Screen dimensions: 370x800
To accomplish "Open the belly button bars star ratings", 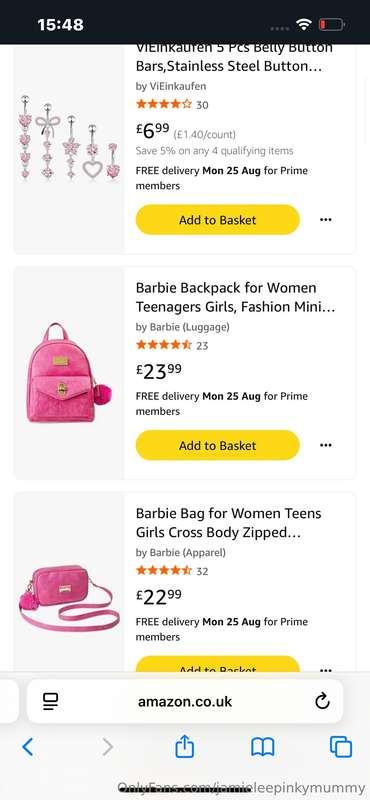I will coord(164,105).
